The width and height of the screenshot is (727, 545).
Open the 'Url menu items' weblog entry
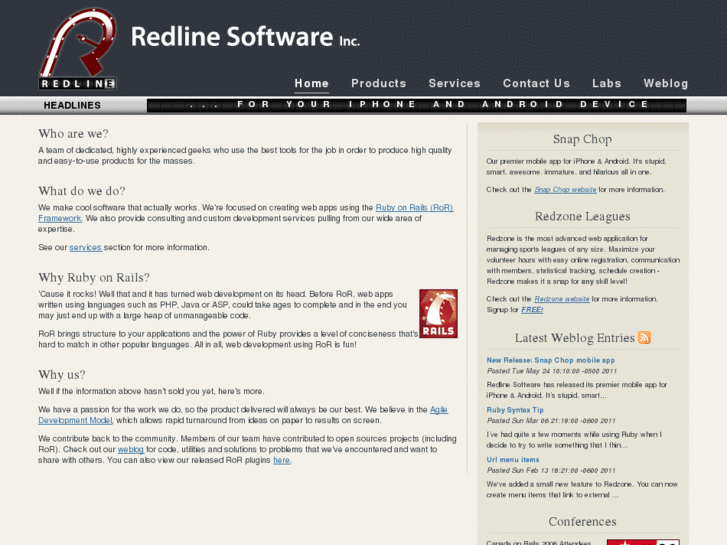pyautogui.click(x=512, y=459)
